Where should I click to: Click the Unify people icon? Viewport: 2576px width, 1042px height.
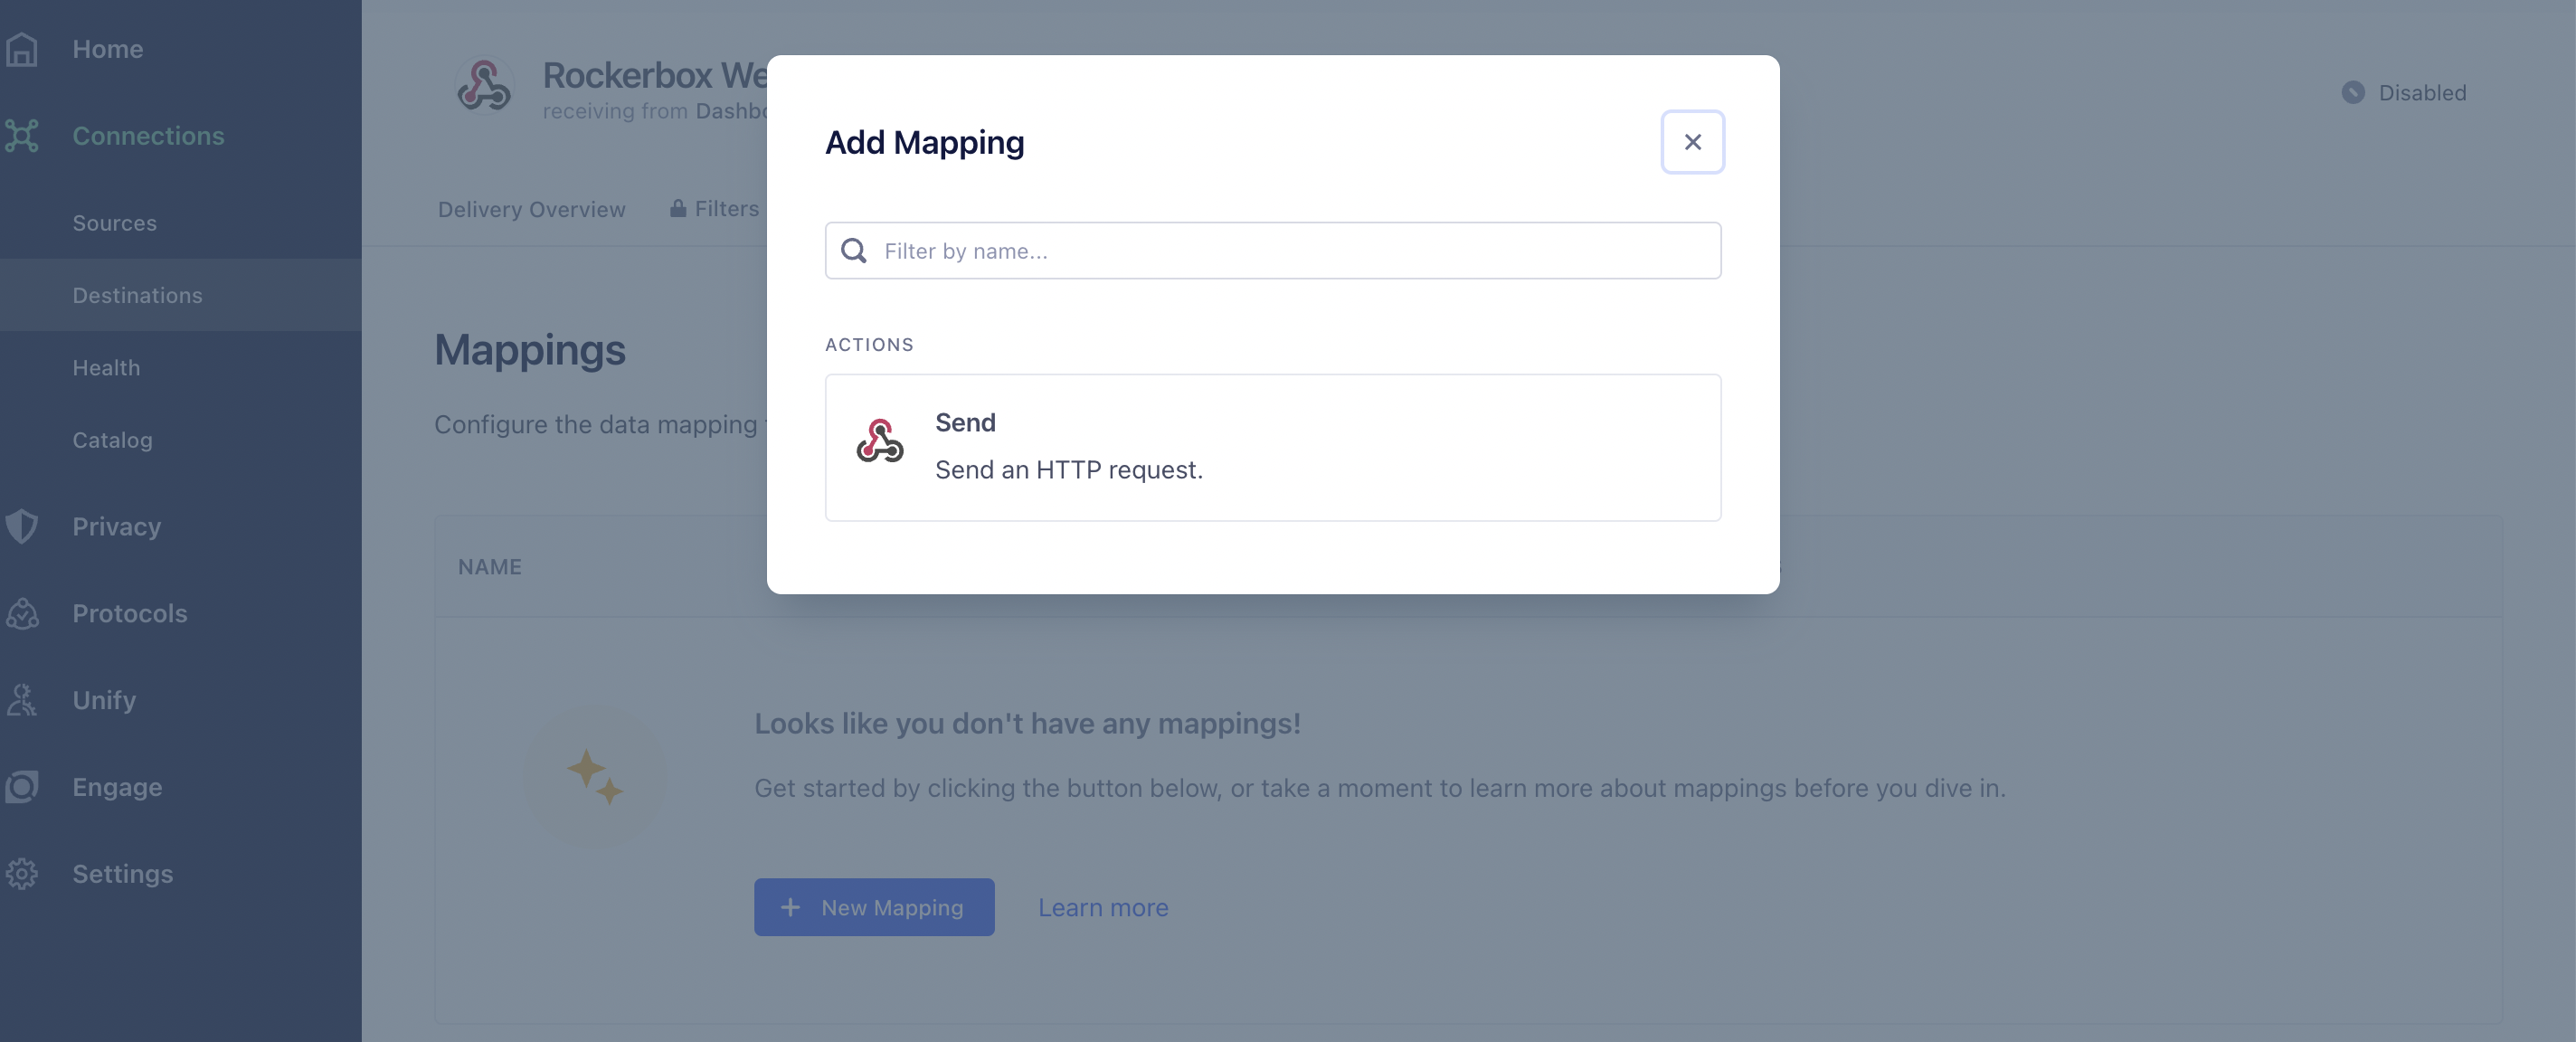21,700
